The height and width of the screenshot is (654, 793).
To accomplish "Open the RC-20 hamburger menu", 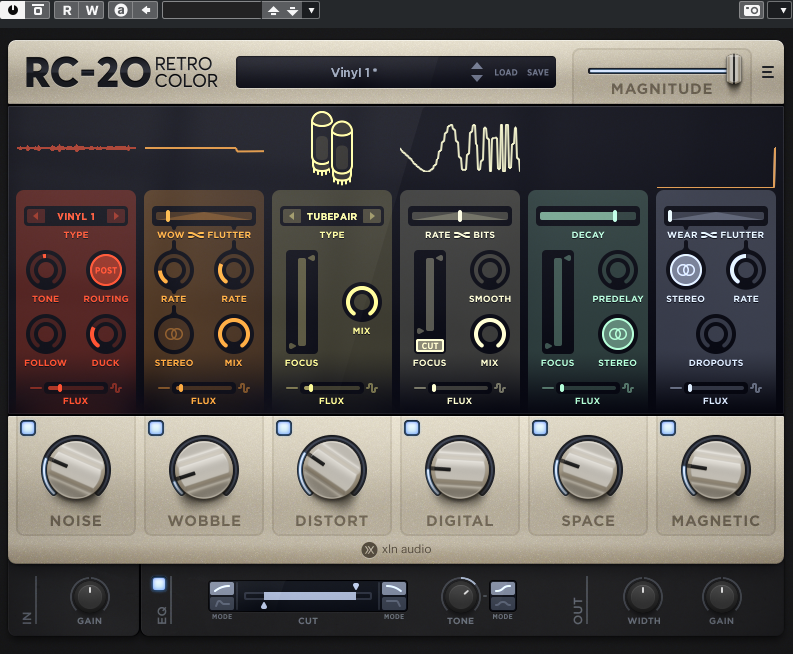I will [768, 72].
